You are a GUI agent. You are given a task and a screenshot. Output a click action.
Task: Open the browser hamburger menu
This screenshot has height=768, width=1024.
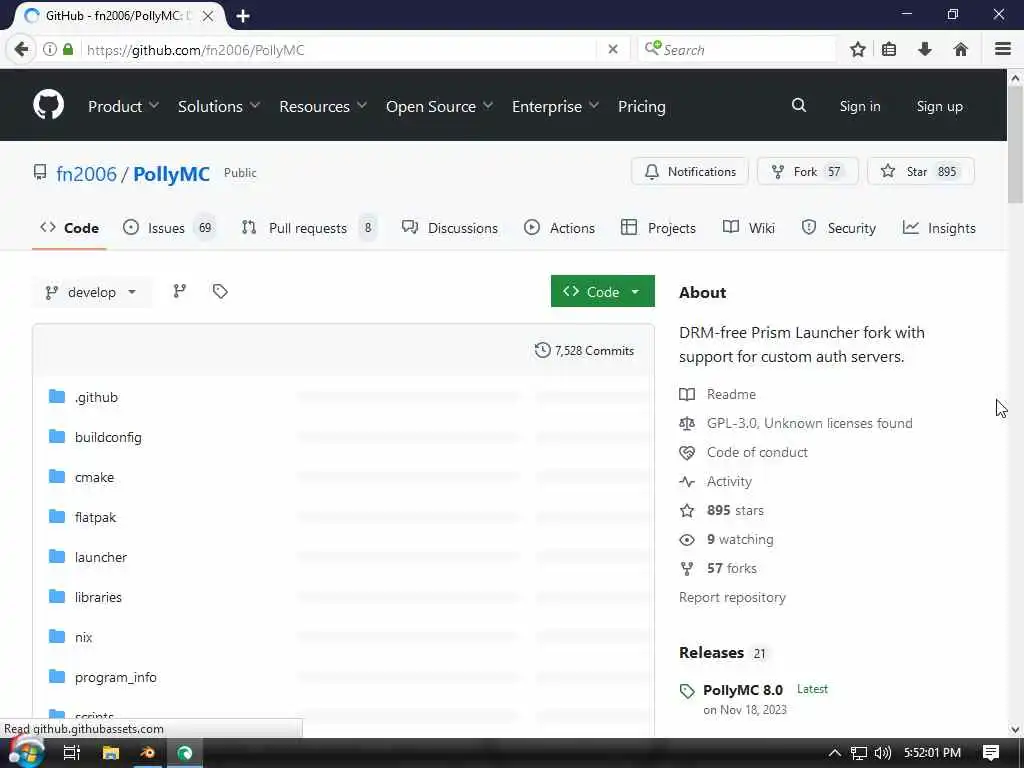pos(1003,50)
